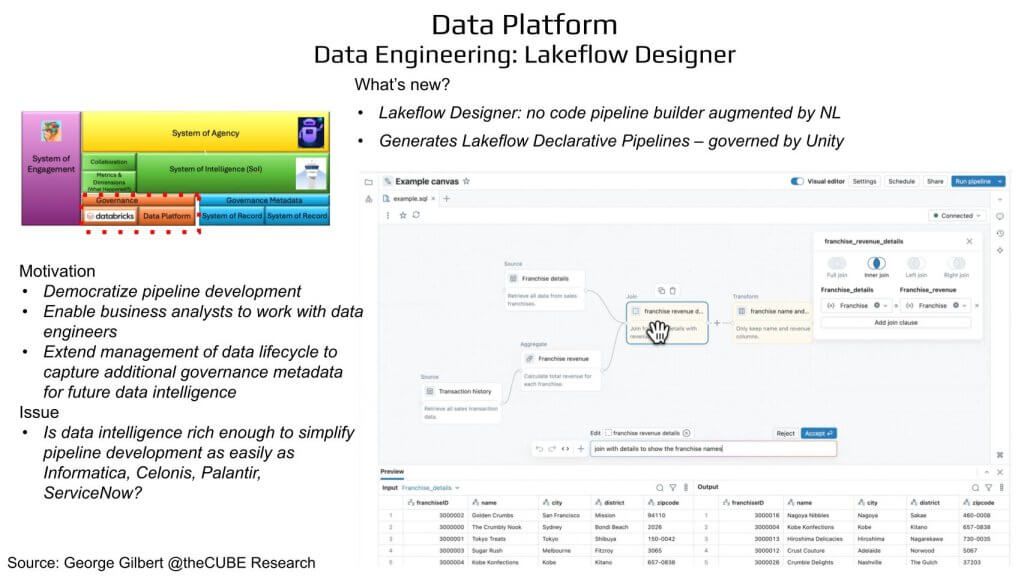Viewport: 1024px width, 576px height.
Task: Select the Full join option
Action: click(837, 266)
